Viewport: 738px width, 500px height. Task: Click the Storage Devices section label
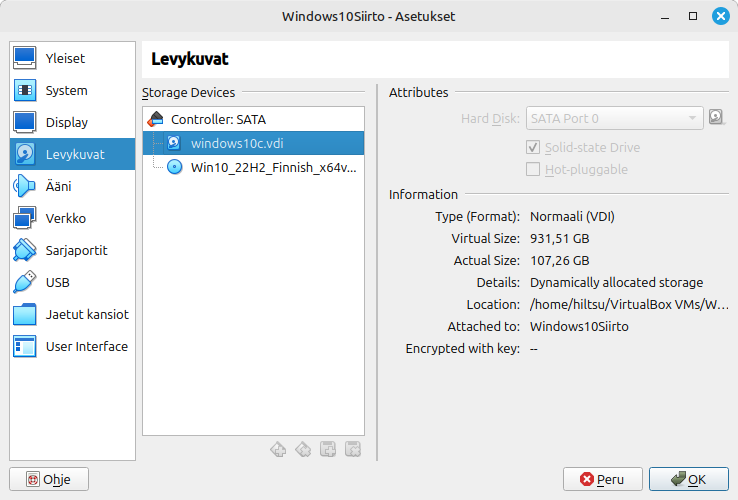click(188, 92)
